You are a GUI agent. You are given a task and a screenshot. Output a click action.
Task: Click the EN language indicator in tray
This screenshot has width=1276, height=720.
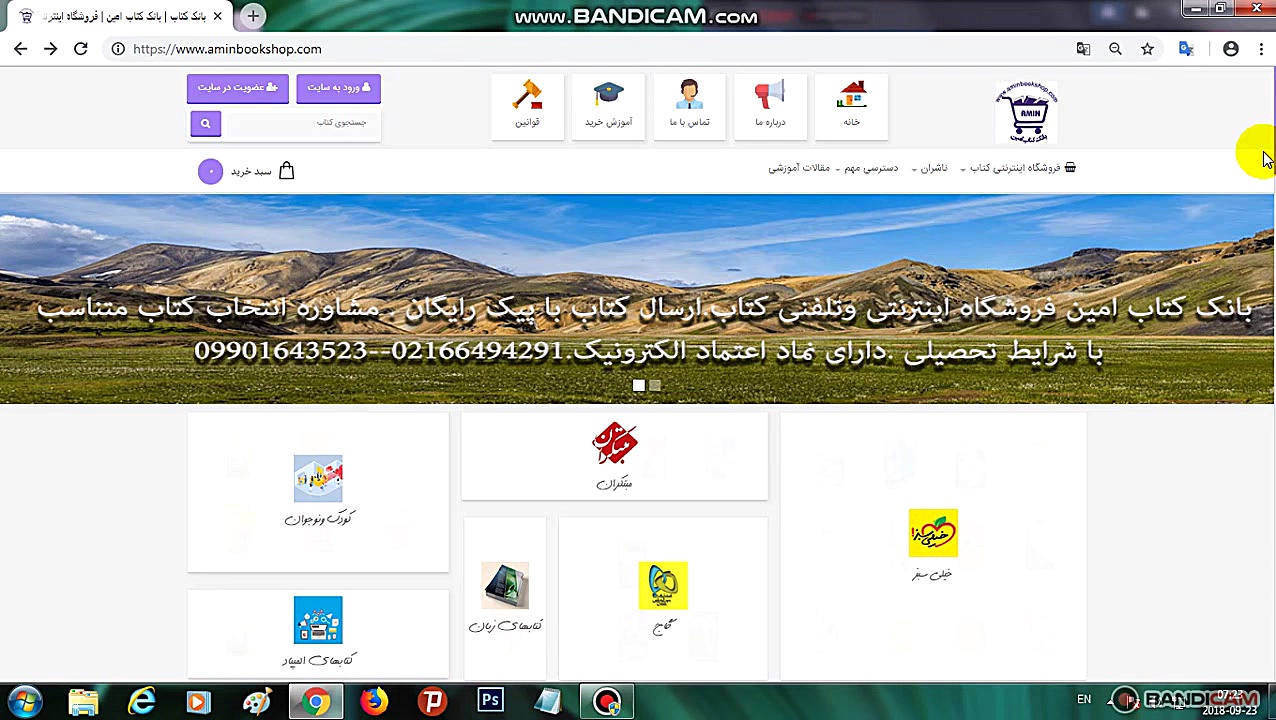click(1084, 700)
